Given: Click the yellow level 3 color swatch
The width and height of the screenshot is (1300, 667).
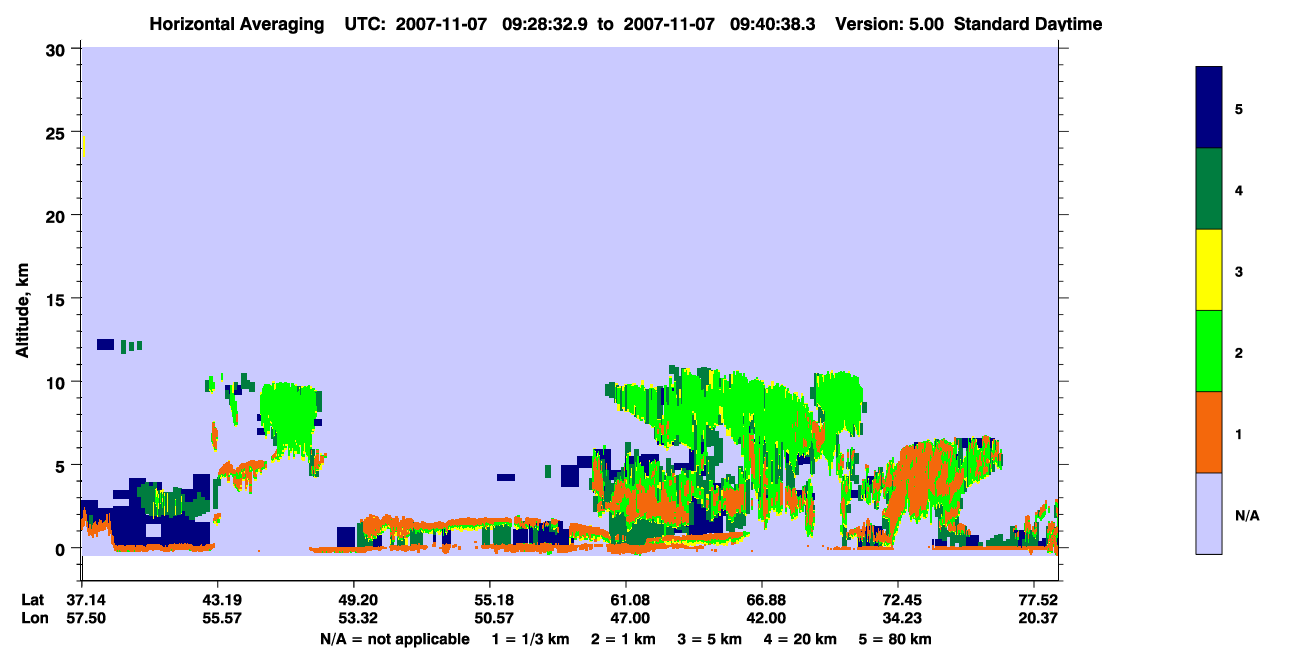Looking at the screenshot, I should (x=1209, y=270).
